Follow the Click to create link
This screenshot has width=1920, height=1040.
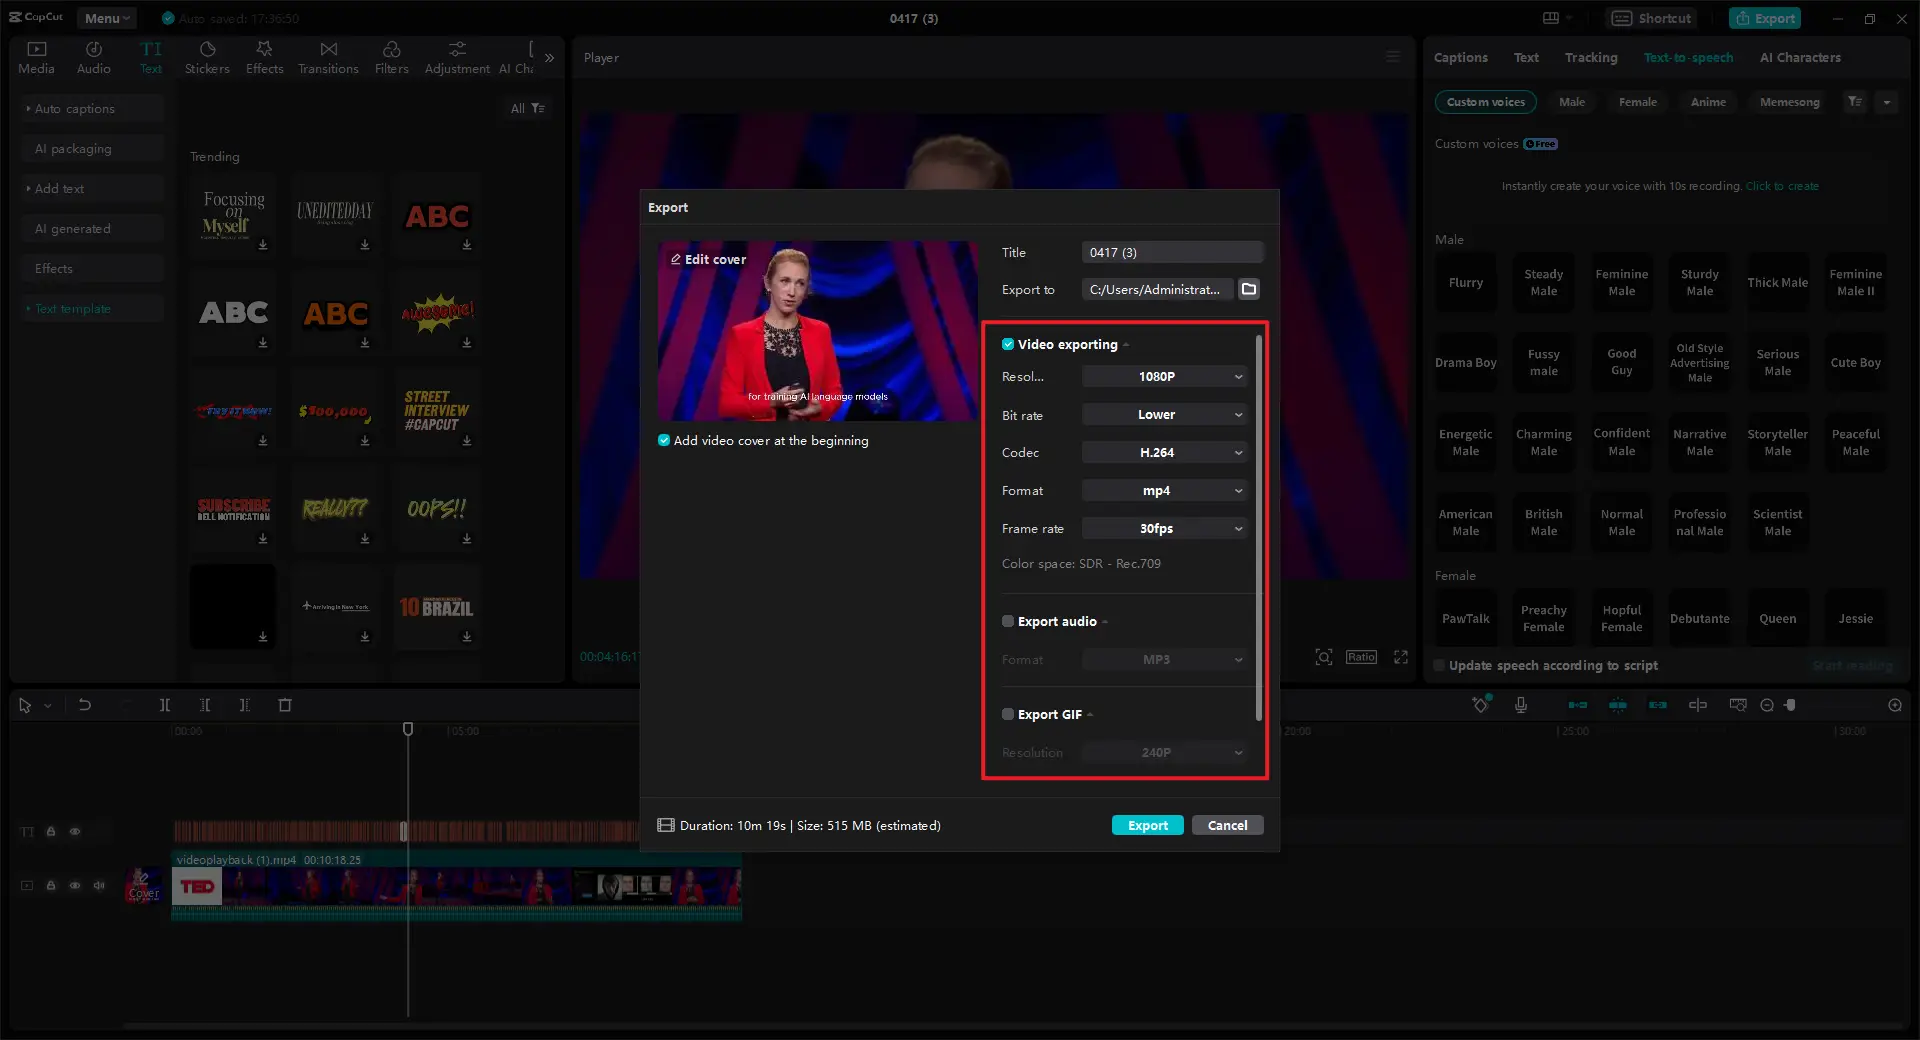1782,186
